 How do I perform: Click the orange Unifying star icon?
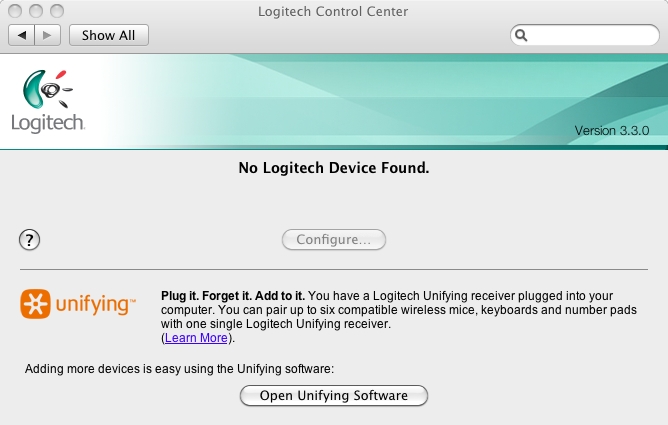pyautogui.click(x=35, y=304)
